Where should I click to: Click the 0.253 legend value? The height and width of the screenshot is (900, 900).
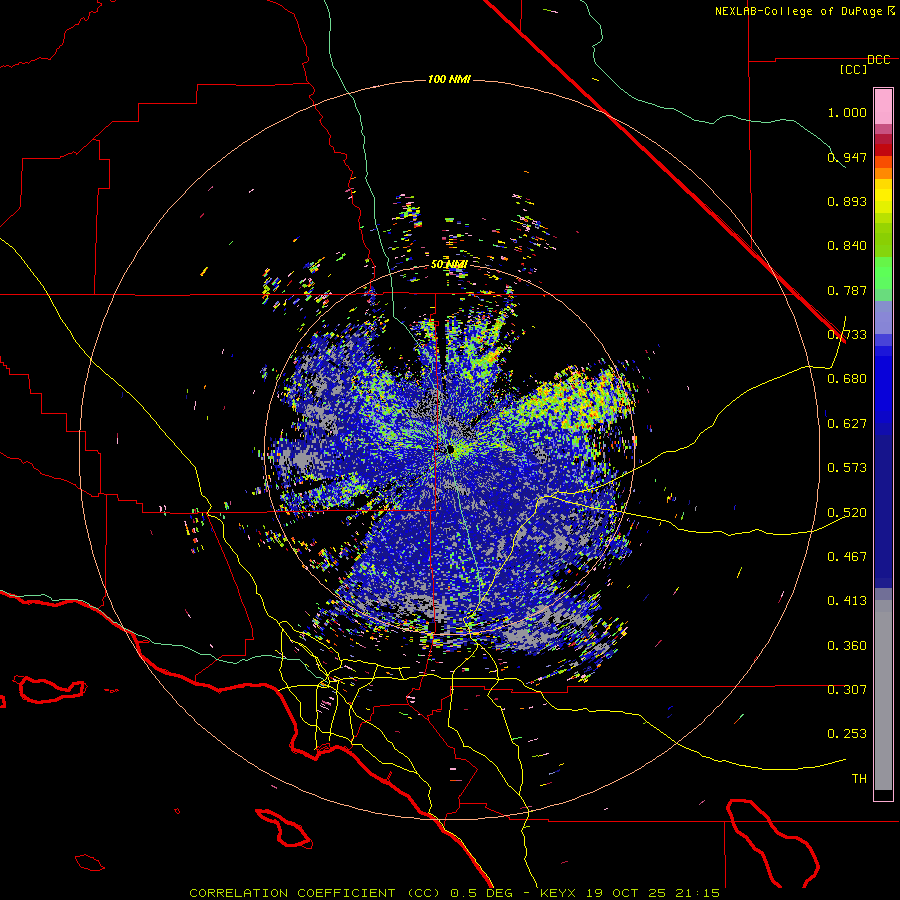pyautogui.click(x=847, y=734)
